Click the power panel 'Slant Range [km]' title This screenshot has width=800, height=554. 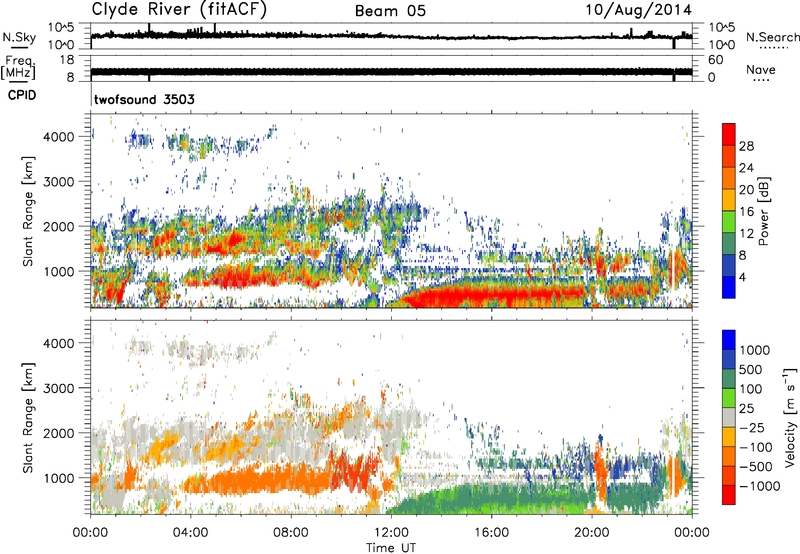coord(28,211)
